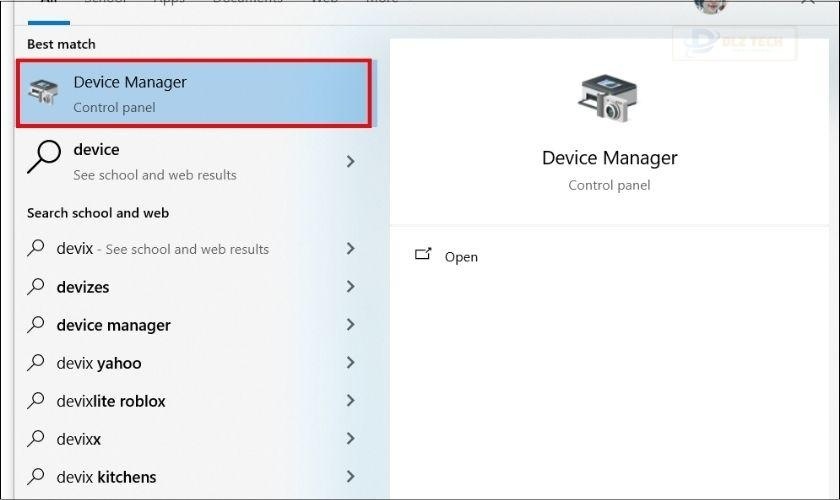
Task: Click the 'Control panel' subtitle in the preview pane
Action: 609,185
